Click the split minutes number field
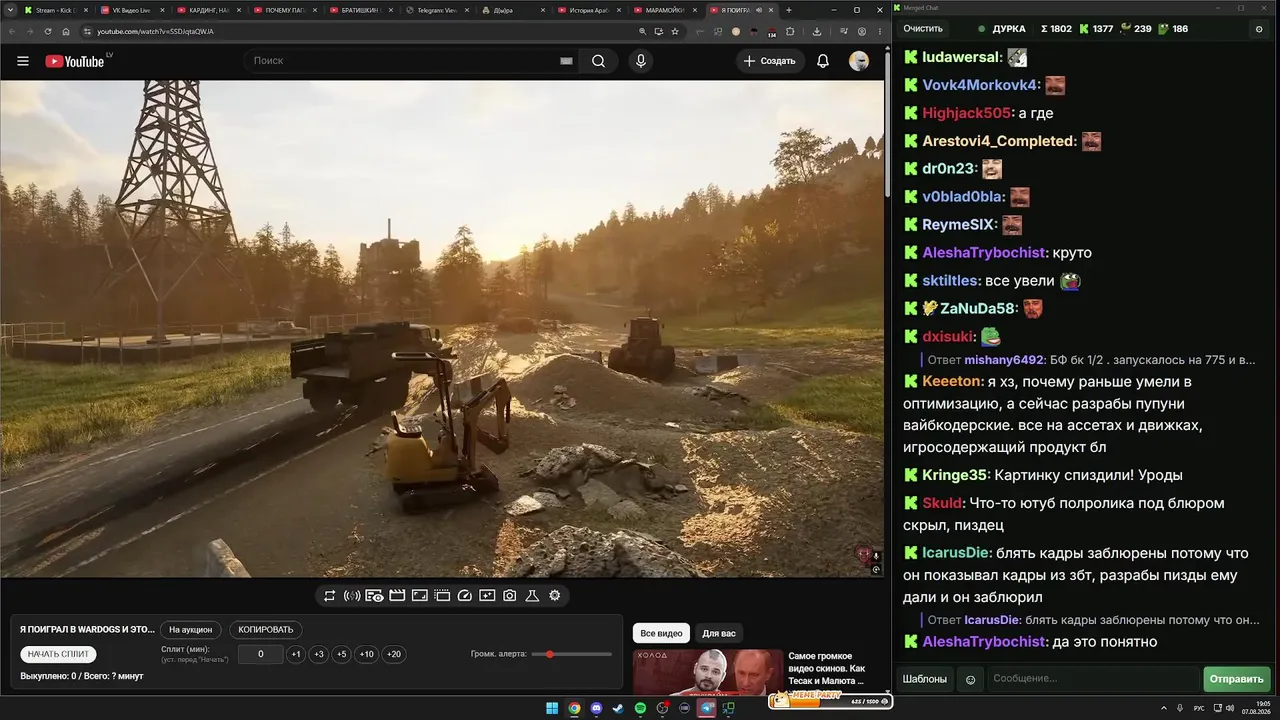Screen dimensions: 1280x720 [261, 654]
